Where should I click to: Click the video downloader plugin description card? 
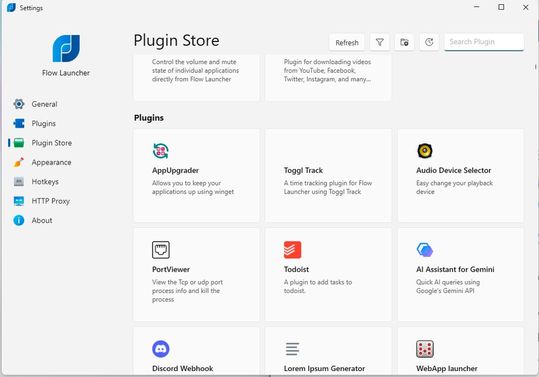328,77
